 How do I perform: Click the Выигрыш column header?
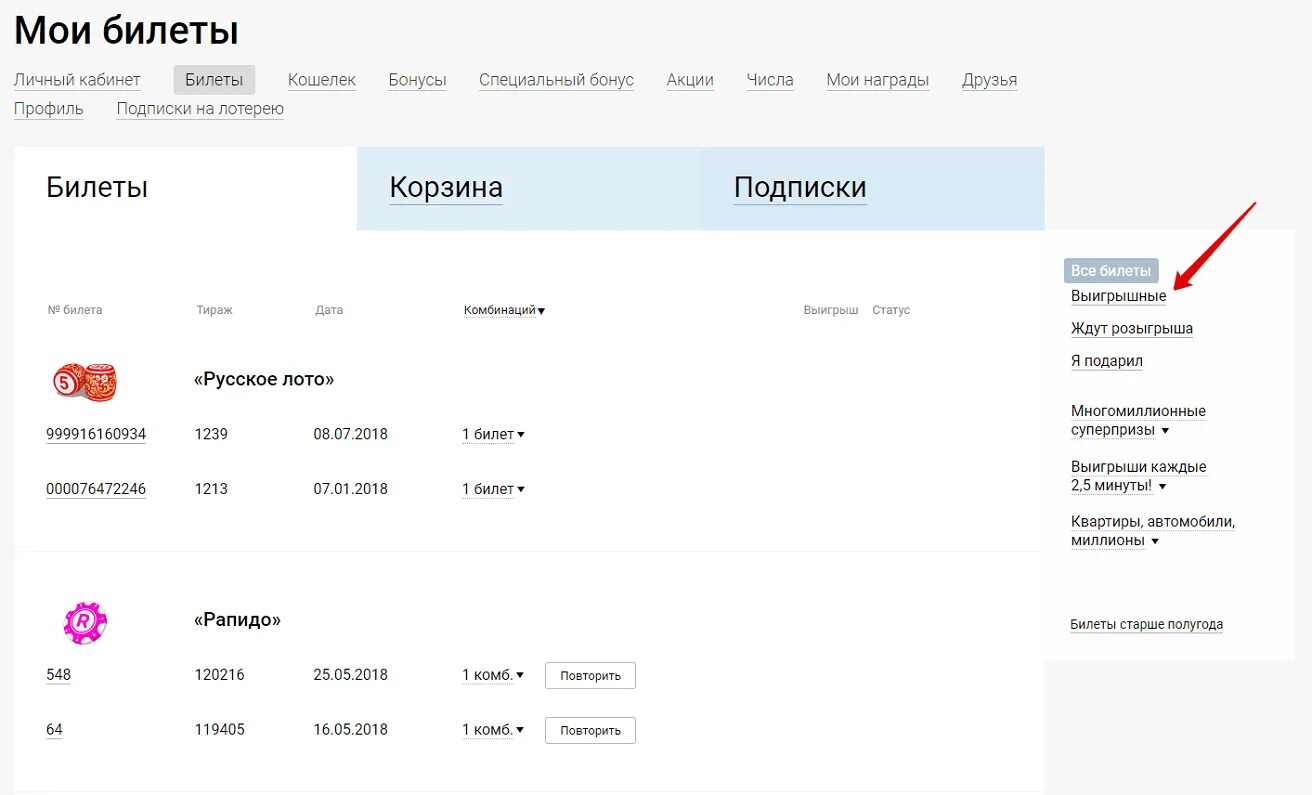pos(831,310)
